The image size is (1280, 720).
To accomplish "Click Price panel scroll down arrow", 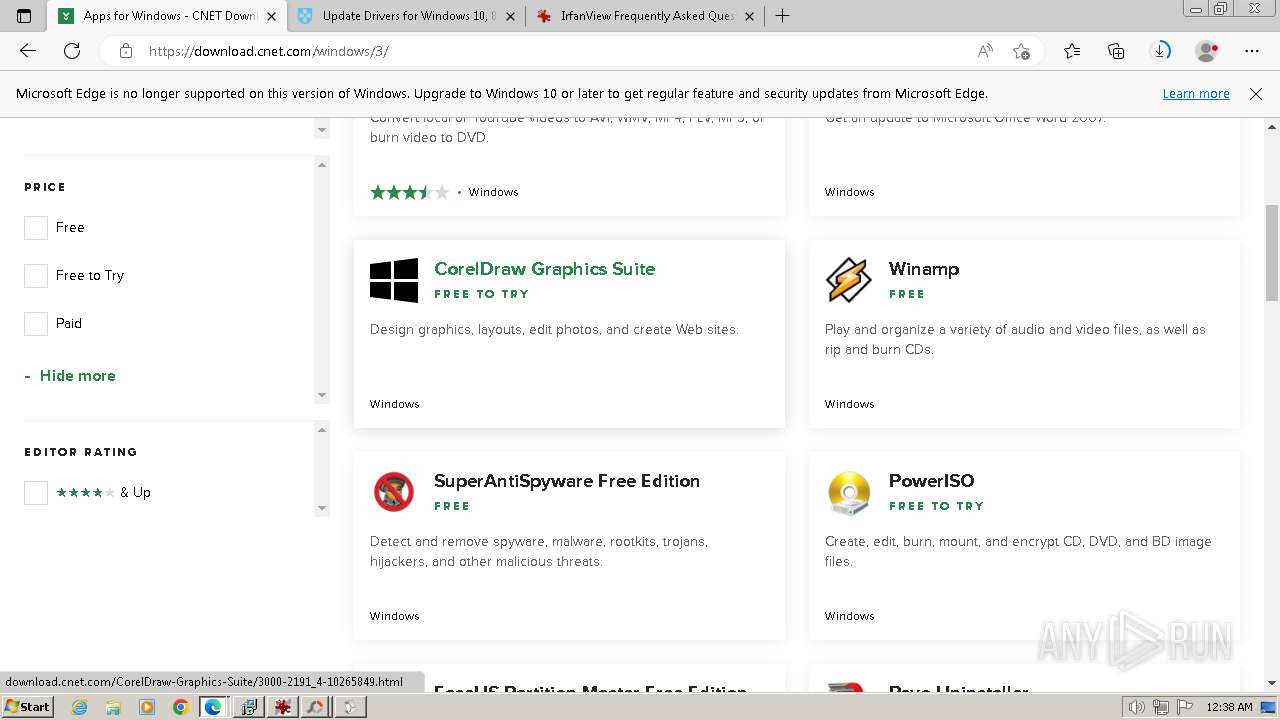I will click(322, 395).
